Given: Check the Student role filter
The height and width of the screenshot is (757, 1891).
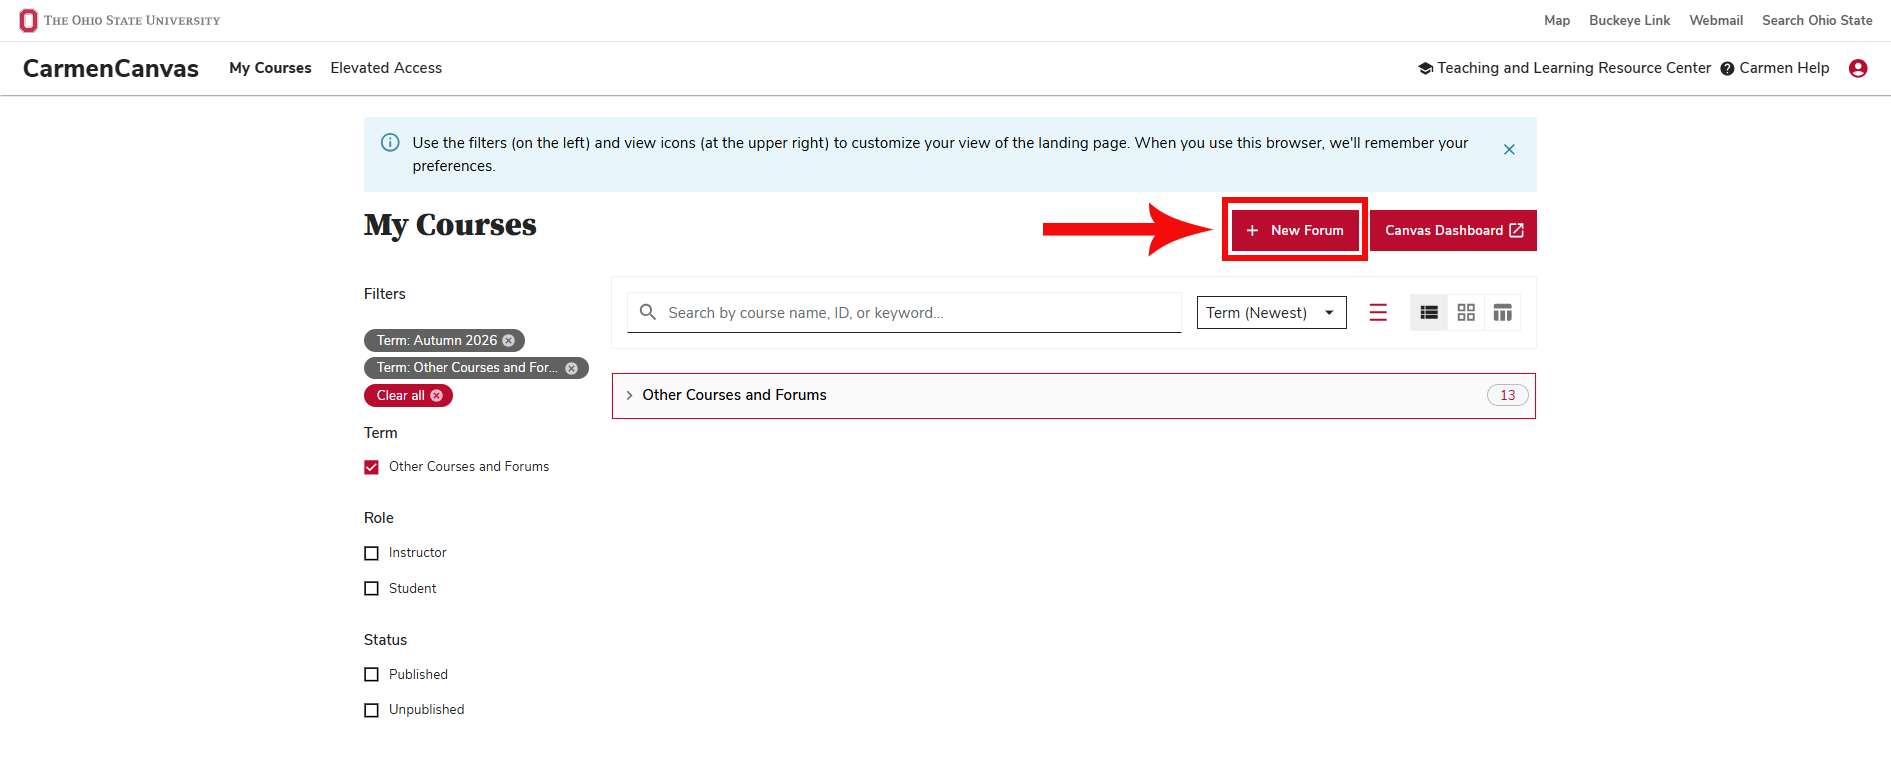Looking at the screenshot, I should click(x=371, y=589).
